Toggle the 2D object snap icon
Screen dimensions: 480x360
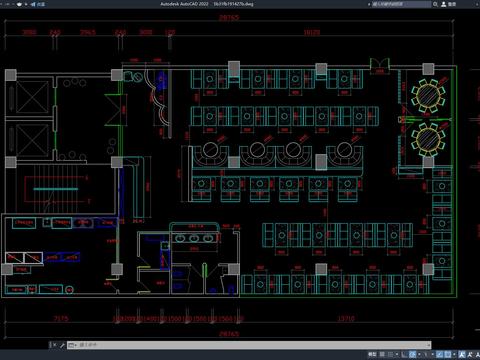pyautogui.click(x=448, y=354)
